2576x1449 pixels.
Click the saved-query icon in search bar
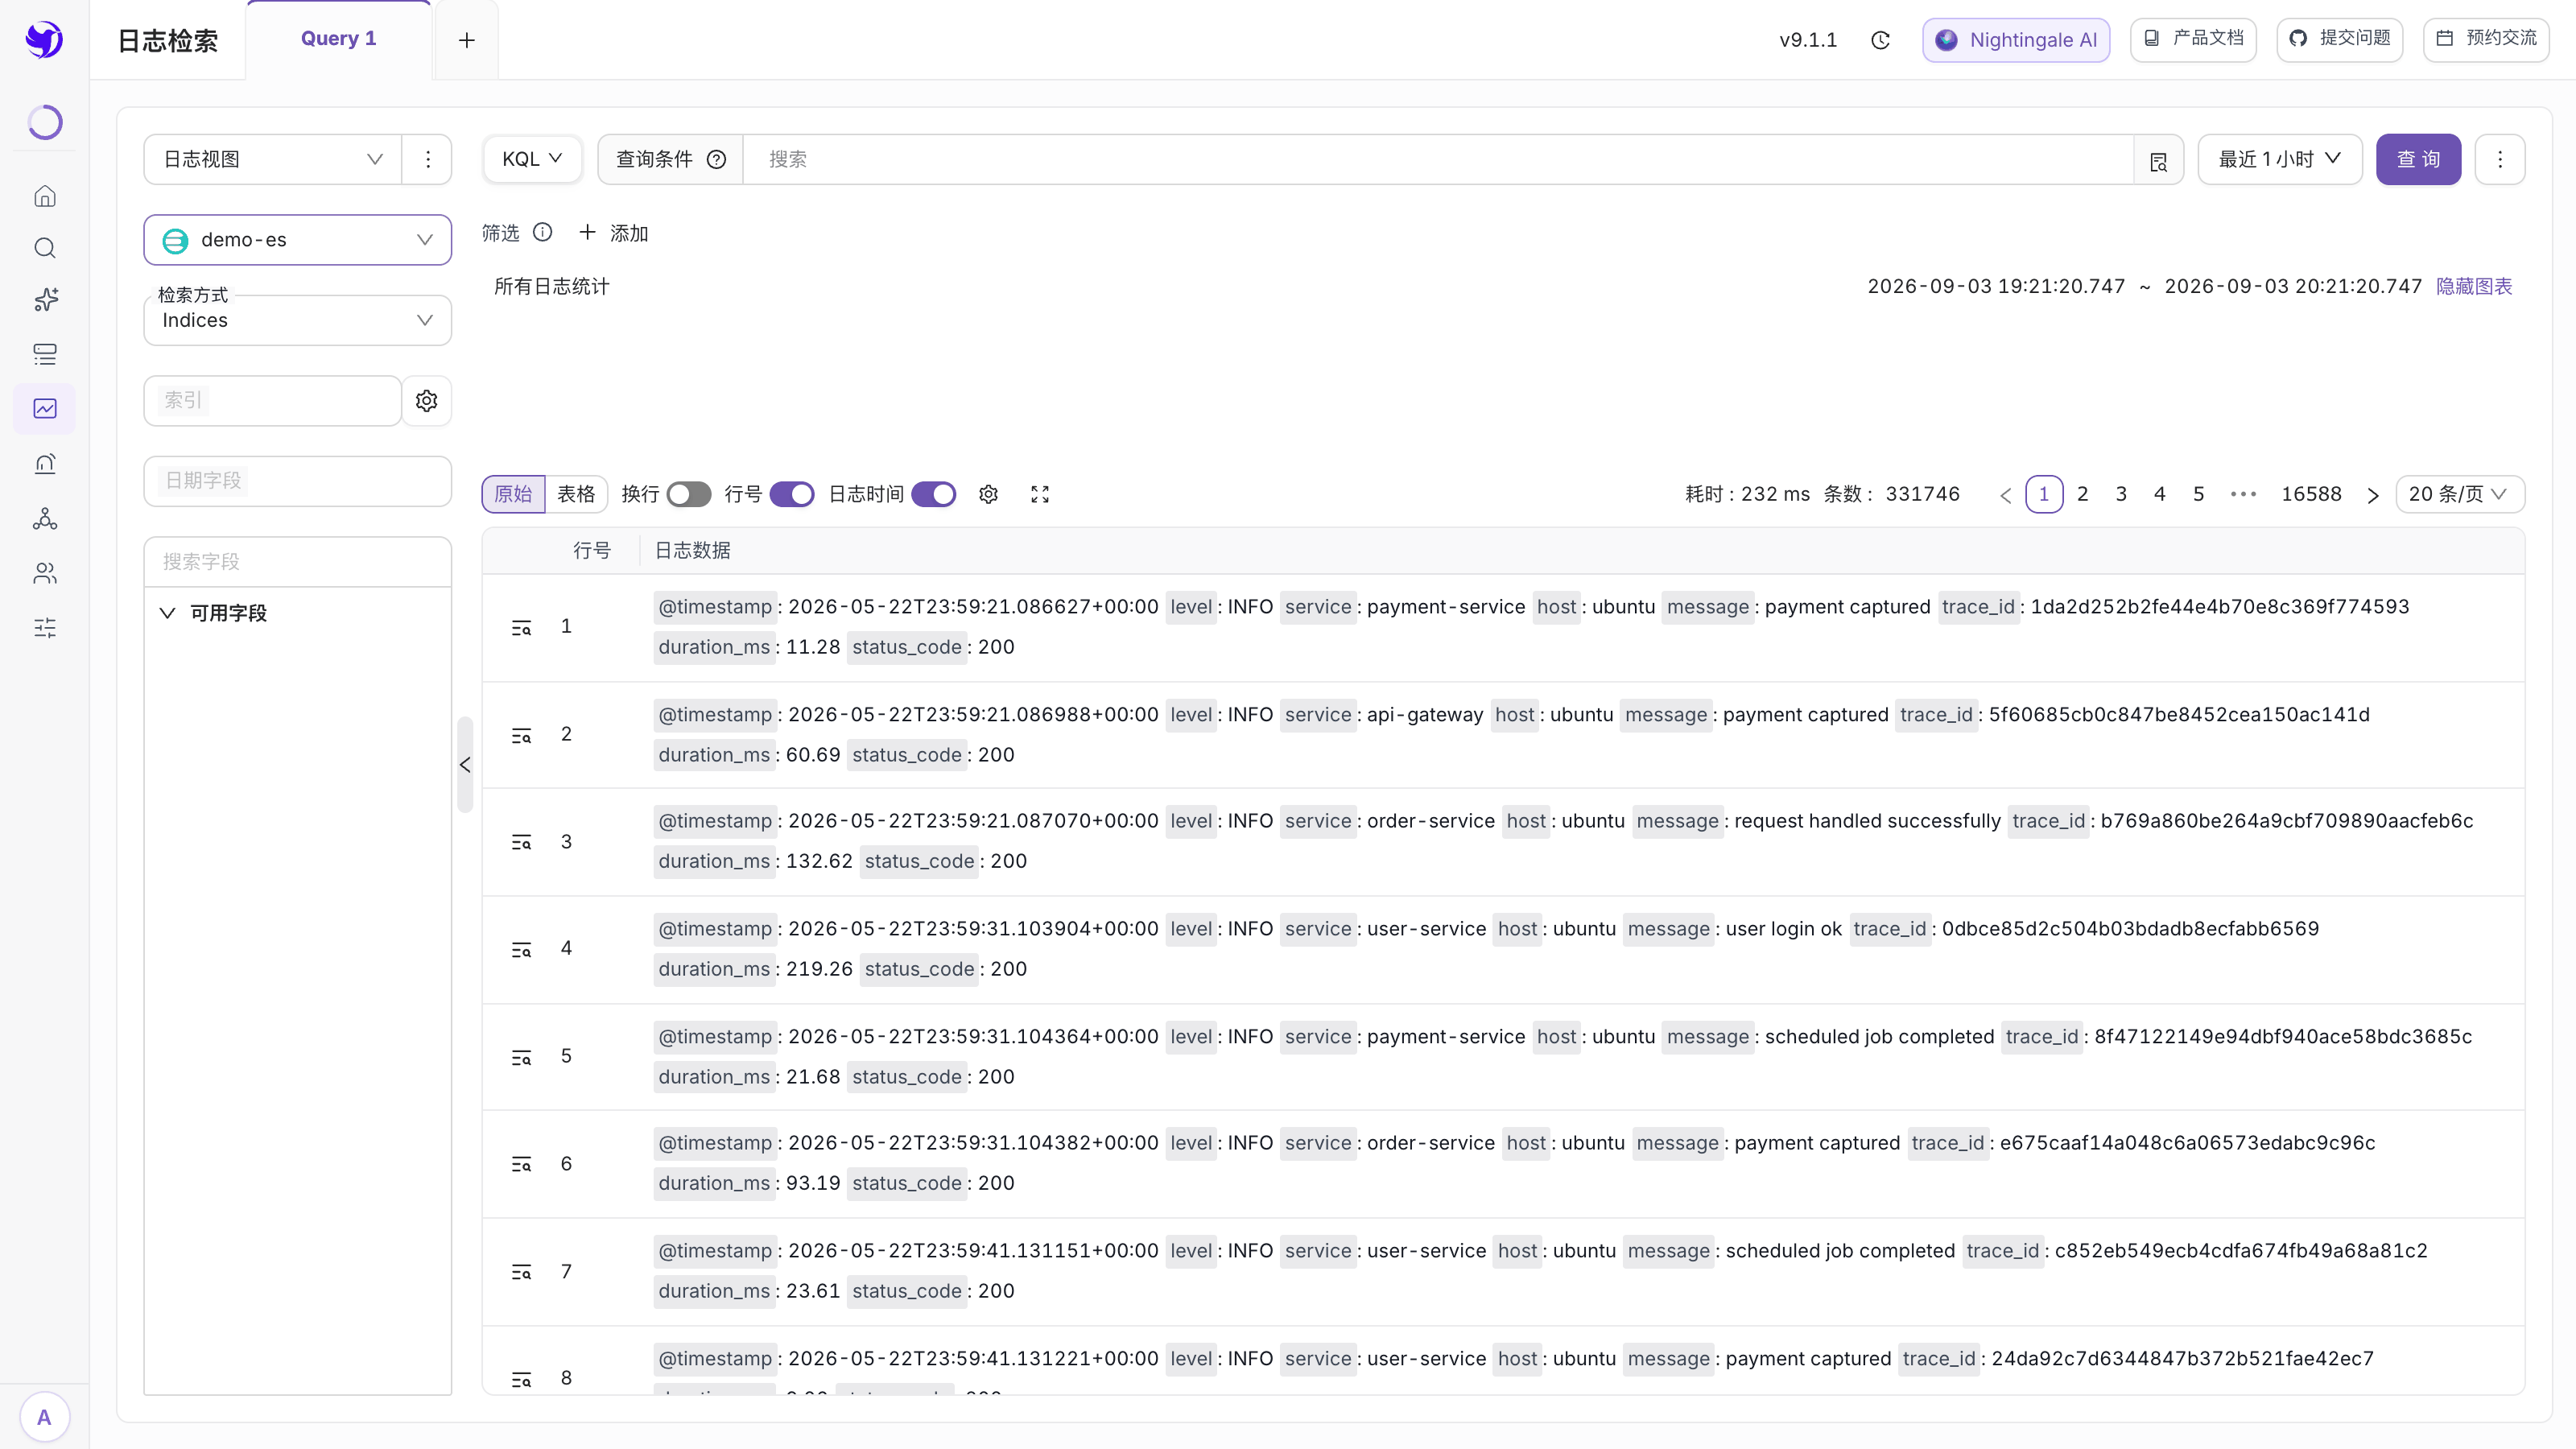(x=2158, y=160)
